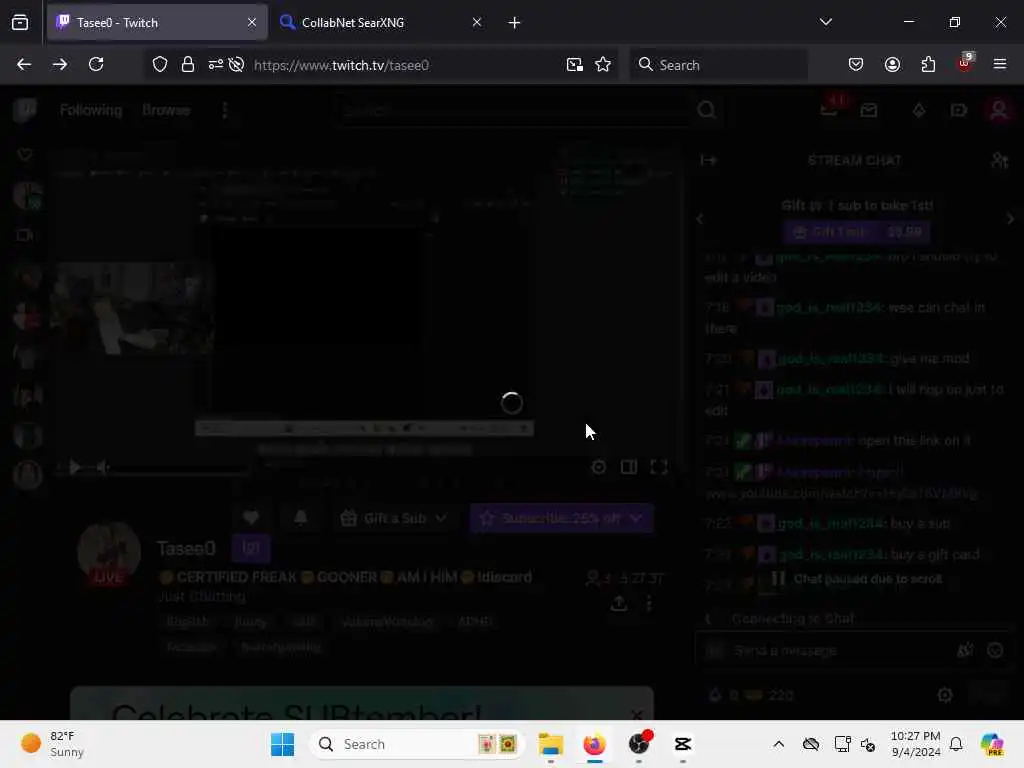This screenshot has width=1024, height=768.
Task: Dismiss the Celebrate SUBtember banner
Action: [637, 714]
